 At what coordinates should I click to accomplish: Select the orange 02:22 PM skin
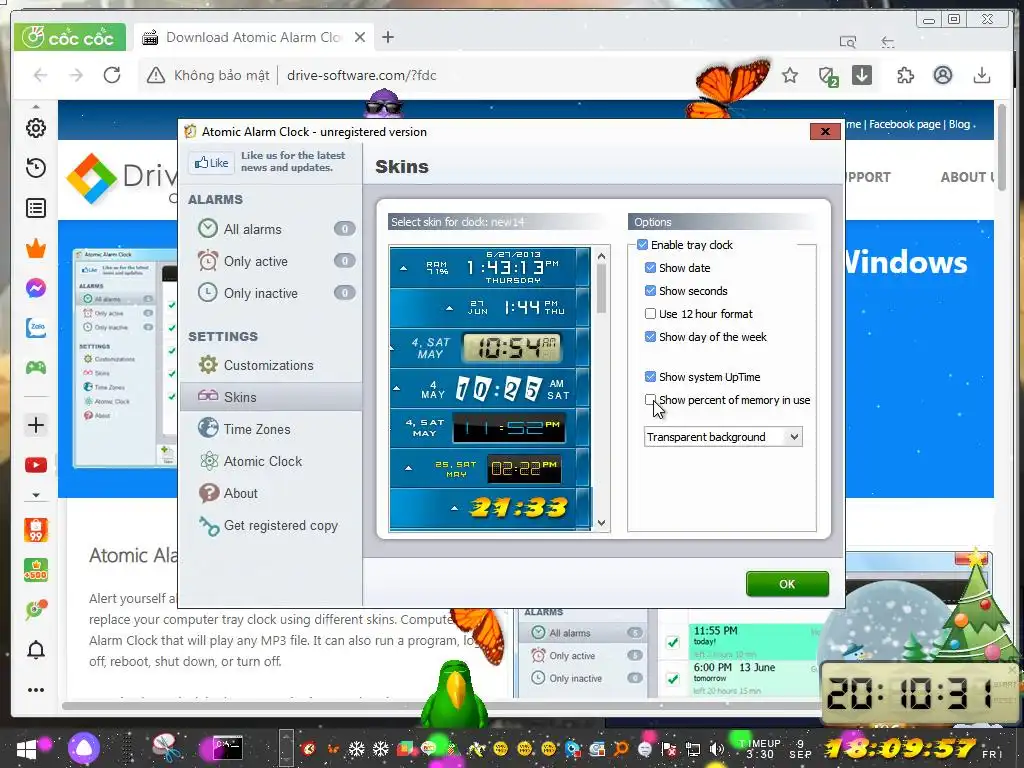(x=490, y=468)
